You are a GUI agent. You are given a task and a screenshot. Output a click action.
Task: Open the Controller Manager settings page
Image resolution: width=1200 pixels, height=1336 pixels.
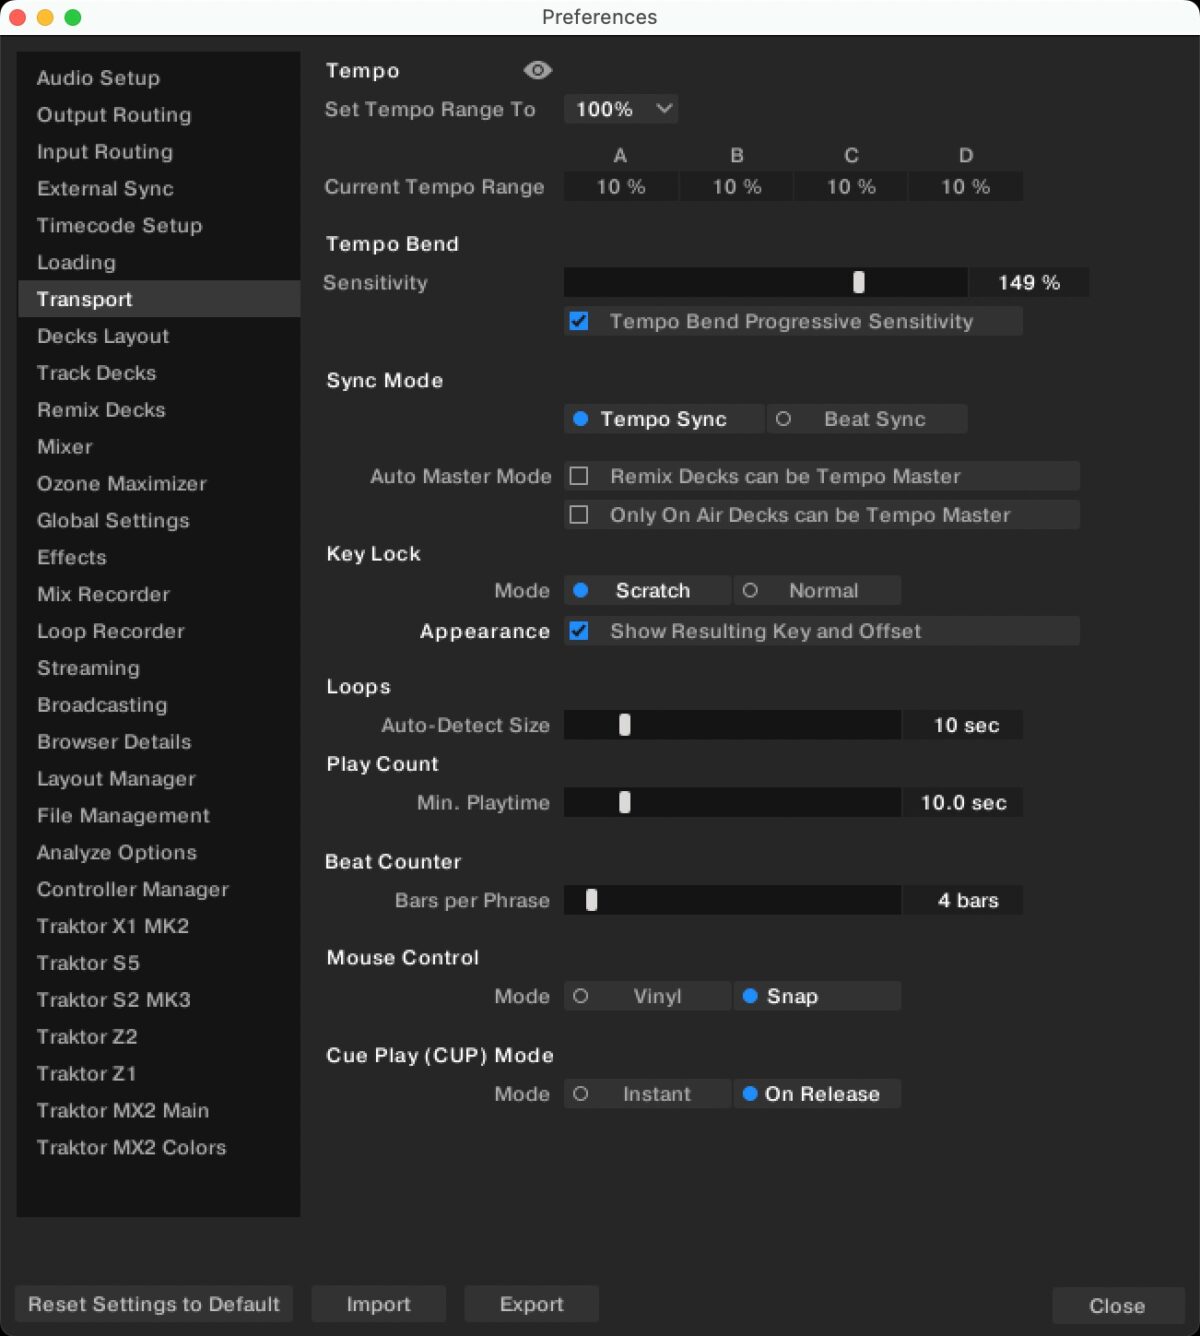pyautogui.click(x=133, y=889)
